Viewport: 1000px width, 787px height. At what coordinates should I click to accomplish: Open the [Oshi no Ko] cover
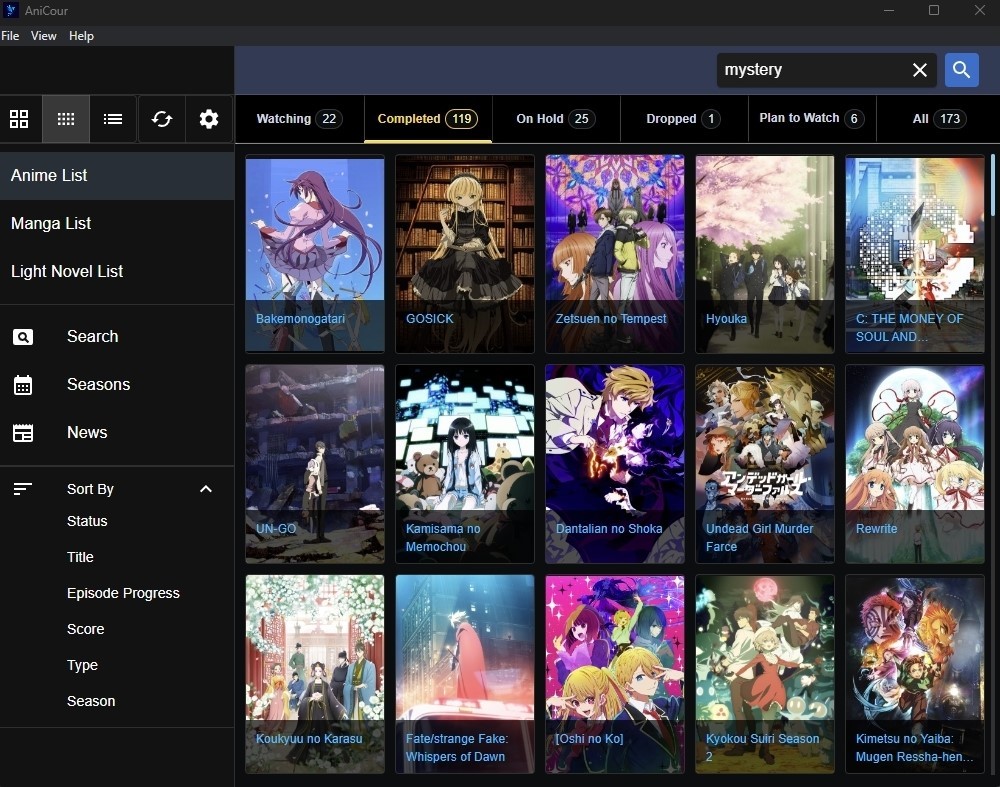coord(615,674)
